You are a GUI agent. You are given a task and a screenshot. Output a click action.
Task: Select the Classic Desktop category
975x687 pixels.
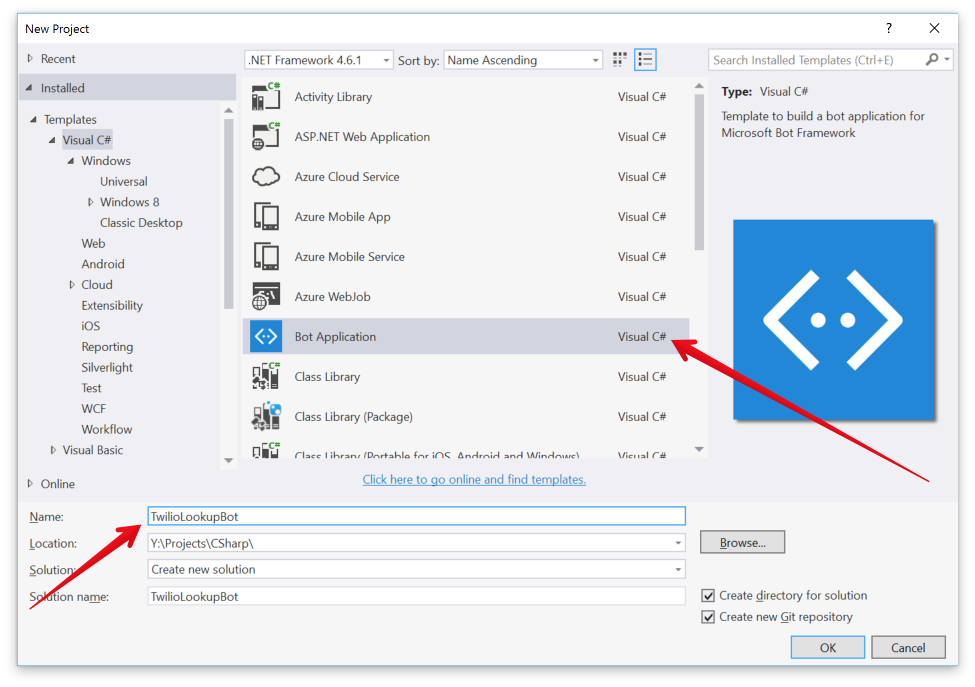point(141,223)
